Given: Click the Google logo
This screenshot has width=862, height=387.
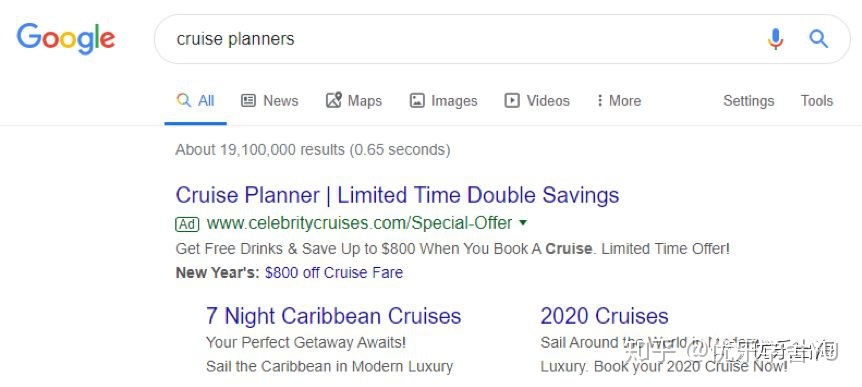Looking at the screenshot, I should click(x=65, y=38).
